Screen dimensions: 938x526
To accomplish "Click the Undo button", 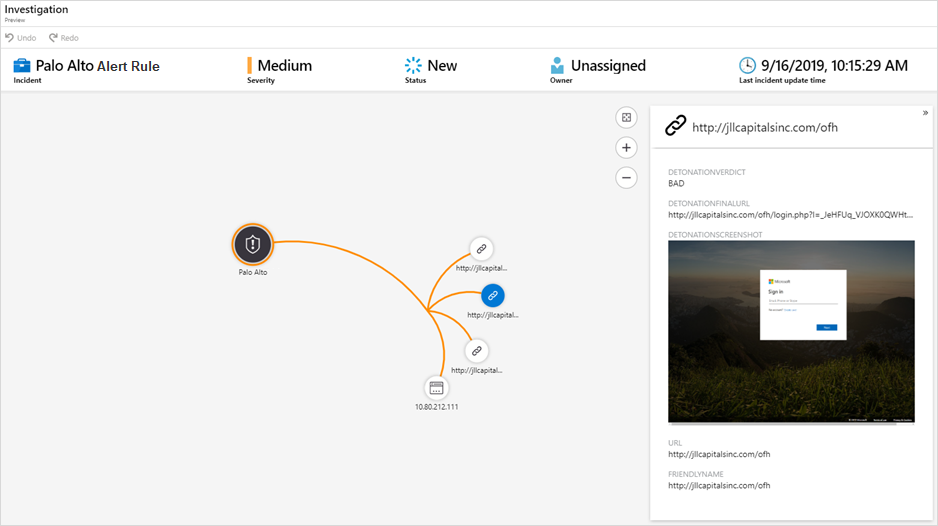I will [20, 38].
